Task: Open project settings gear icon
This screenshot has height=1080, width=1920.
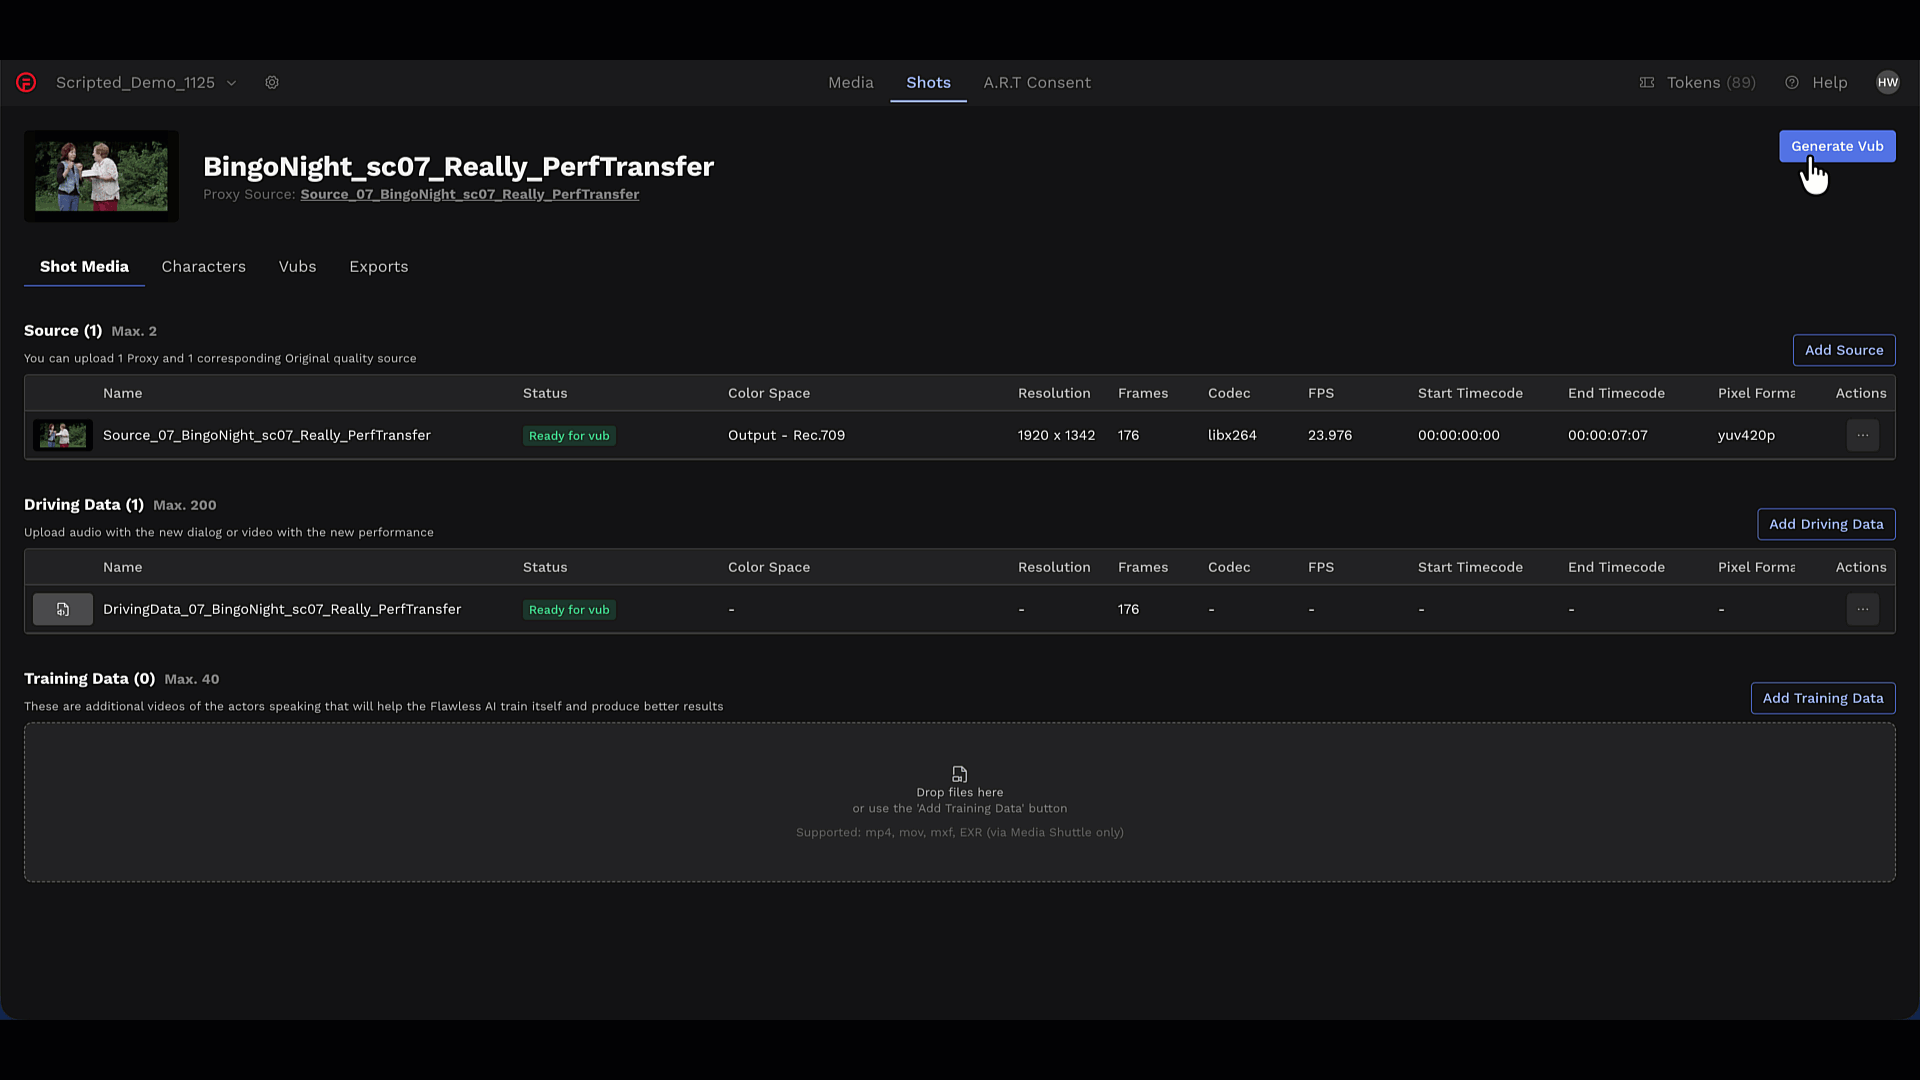Action: [x=272, y=83]
